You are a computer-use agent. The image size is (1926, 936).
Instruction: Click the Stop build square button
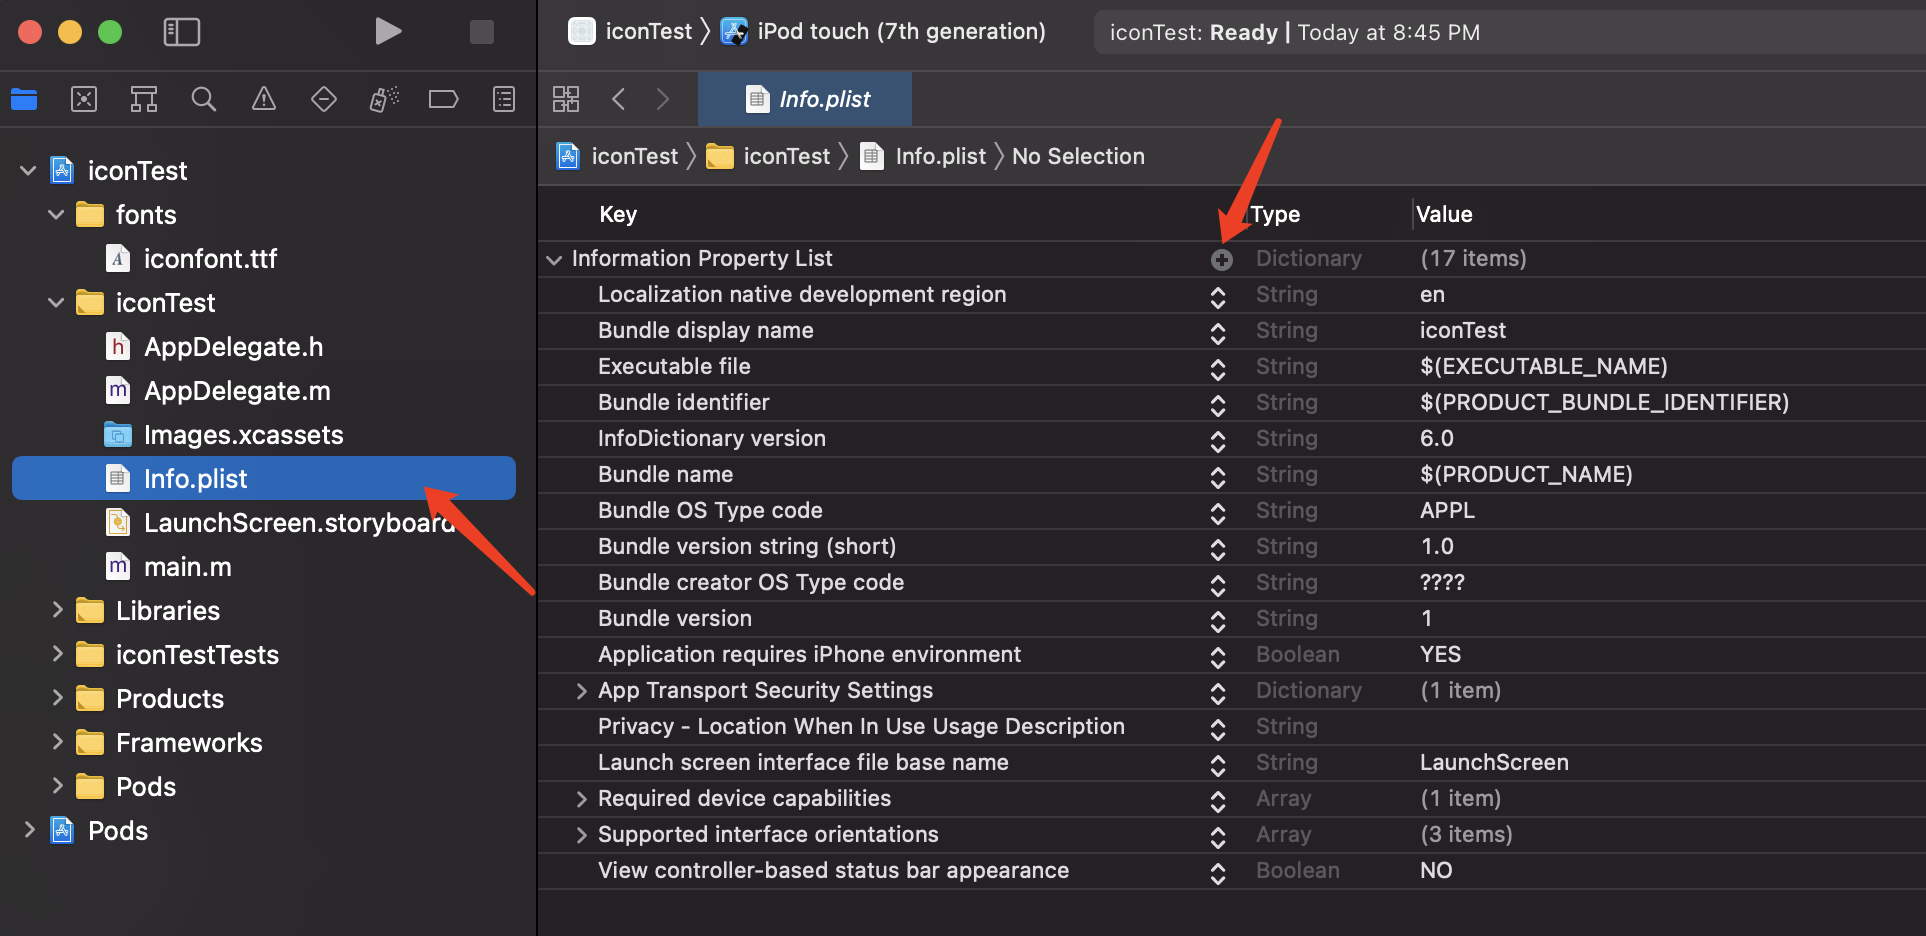481,31
